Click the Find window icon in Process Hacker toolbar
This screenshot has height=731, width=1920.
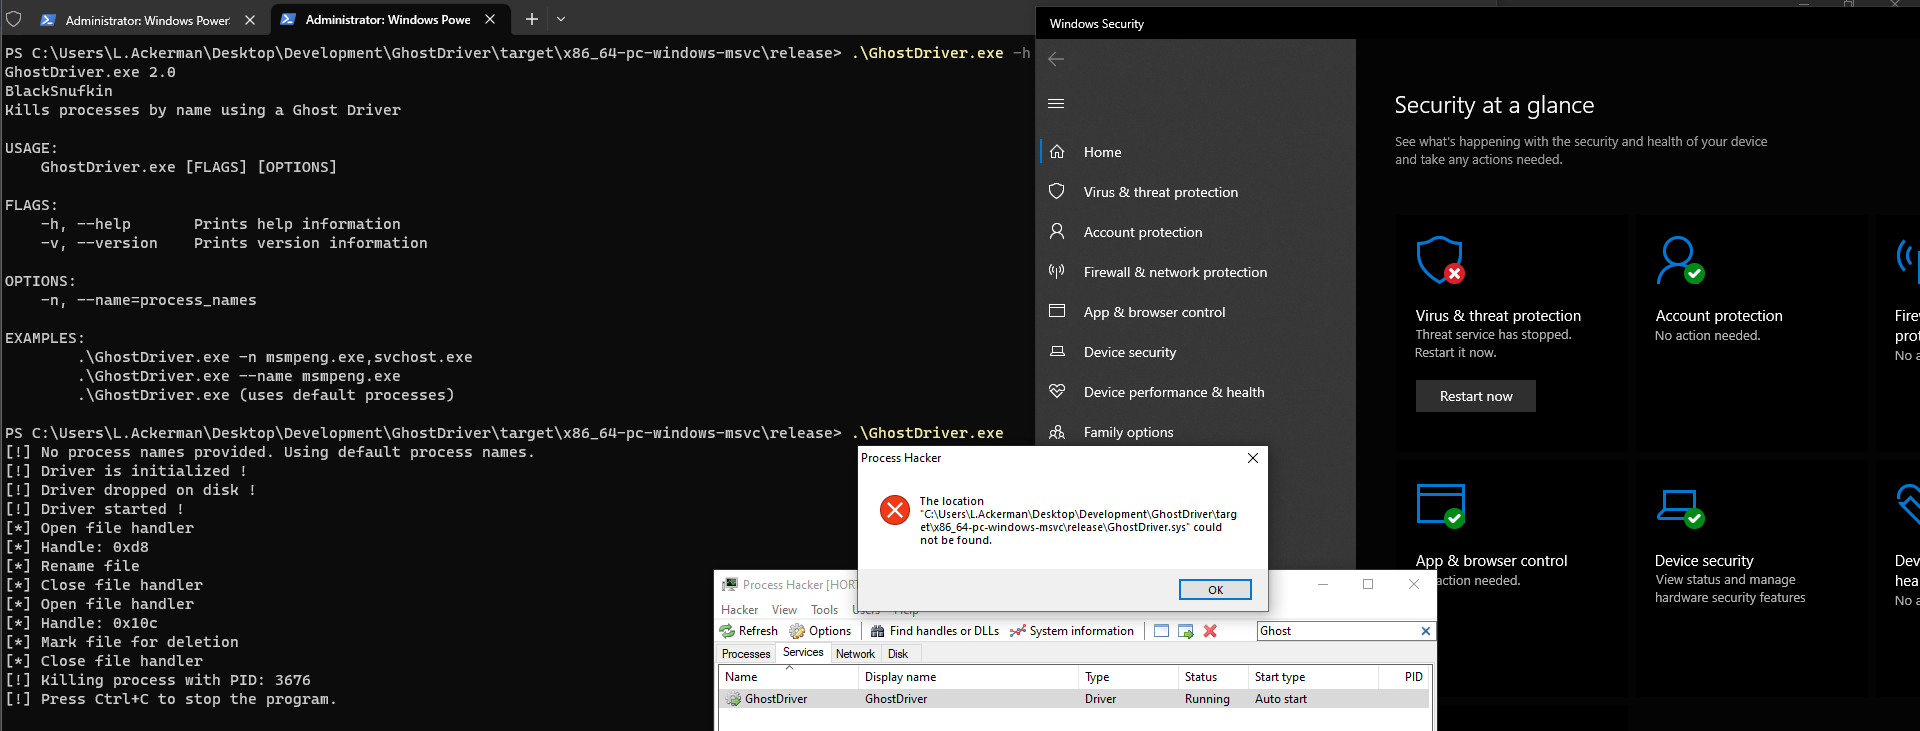(1161, 631)
